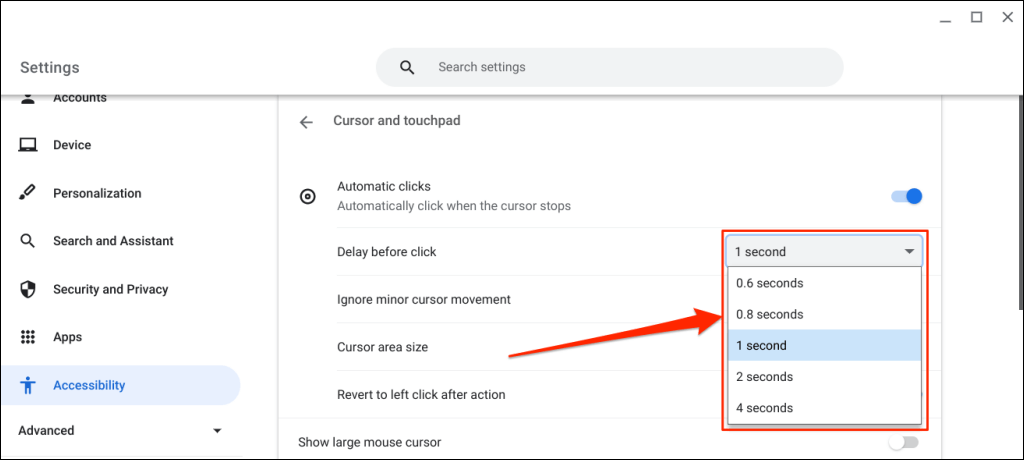Click the Security and Privacy shield icon
The height and width of the screenshot is (460, 1024).
tap(28, 289)
